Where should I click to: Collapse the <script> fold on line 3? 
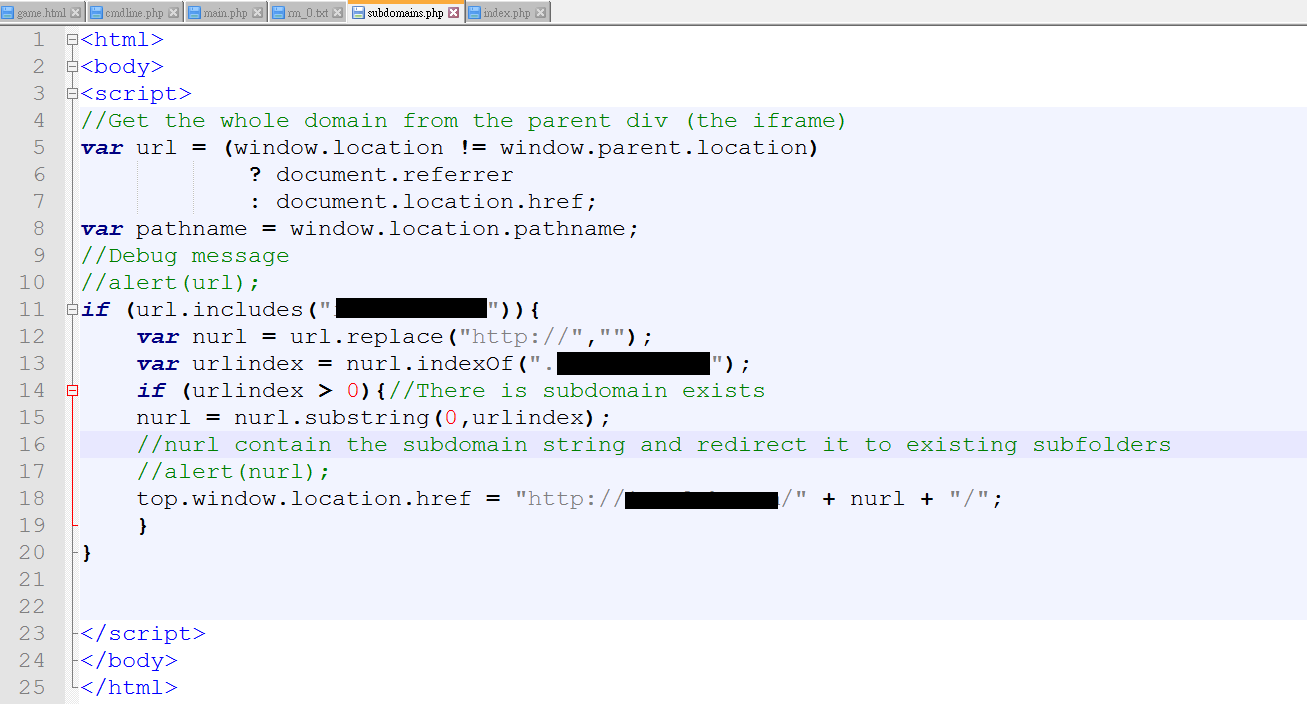[x=72, y=94]
